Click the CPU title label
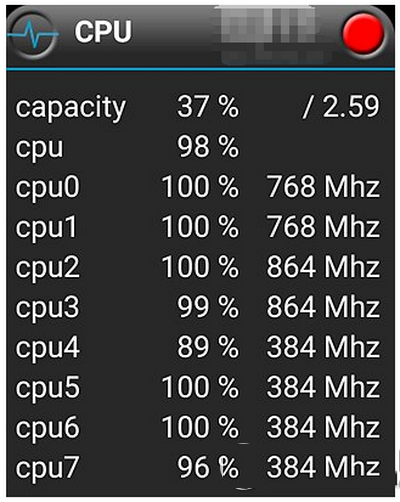The image size is (400, 502). coord(103,32)
